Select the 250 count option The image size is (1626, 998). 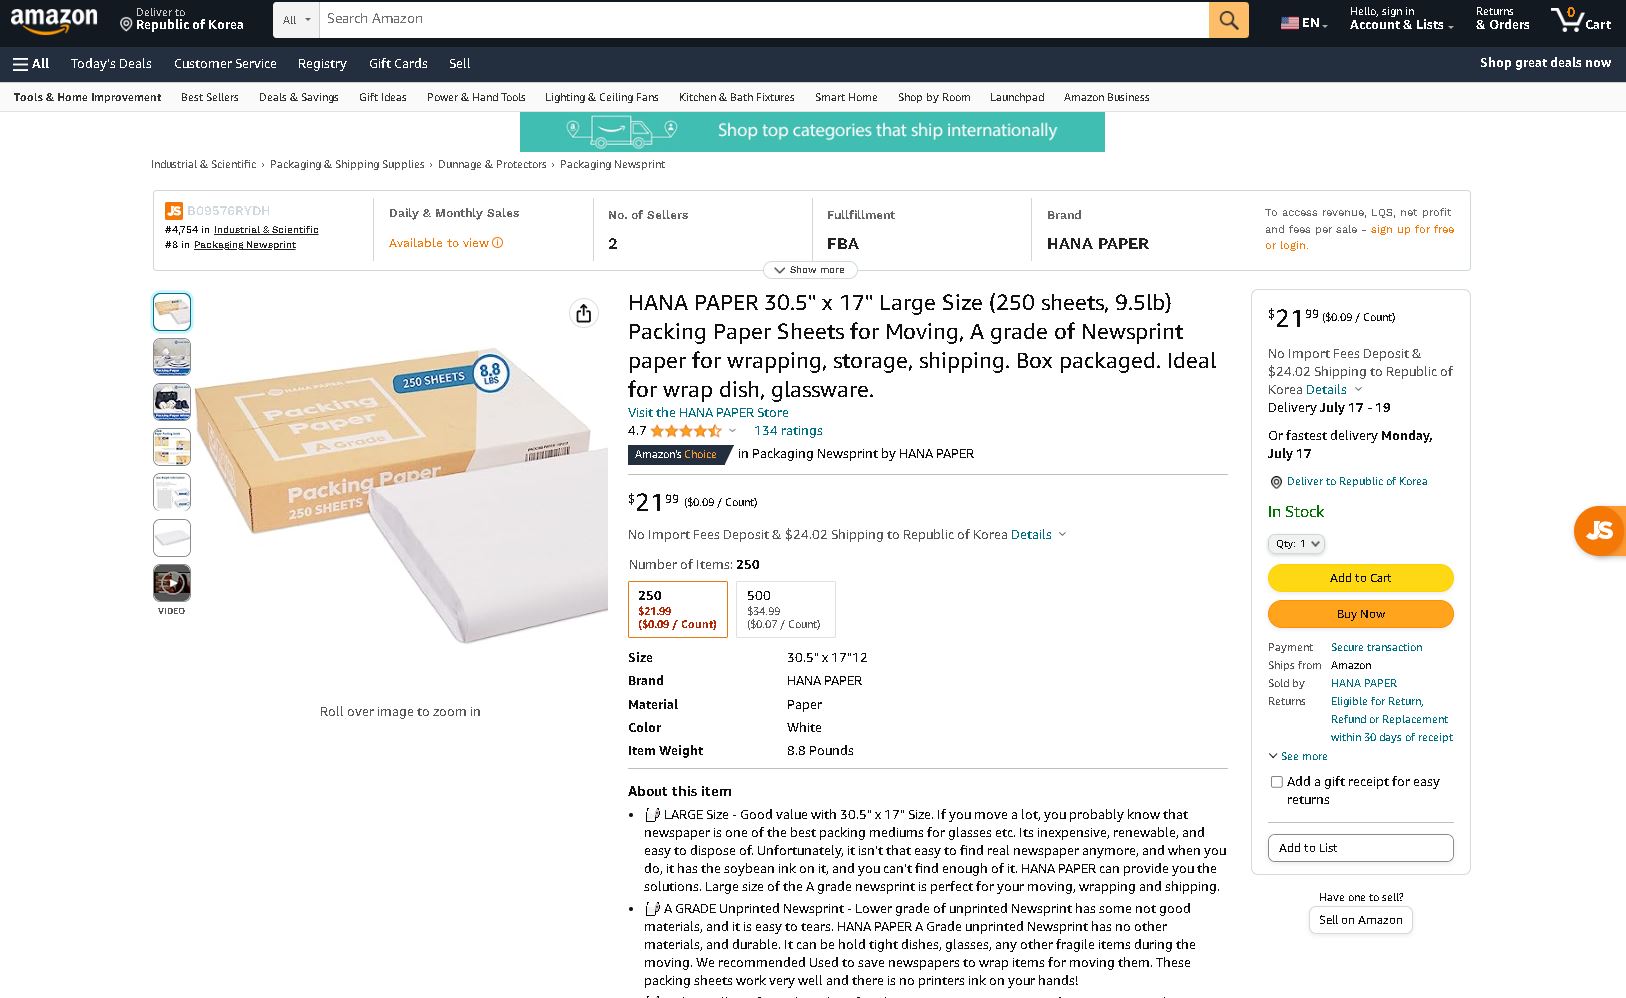677,608
